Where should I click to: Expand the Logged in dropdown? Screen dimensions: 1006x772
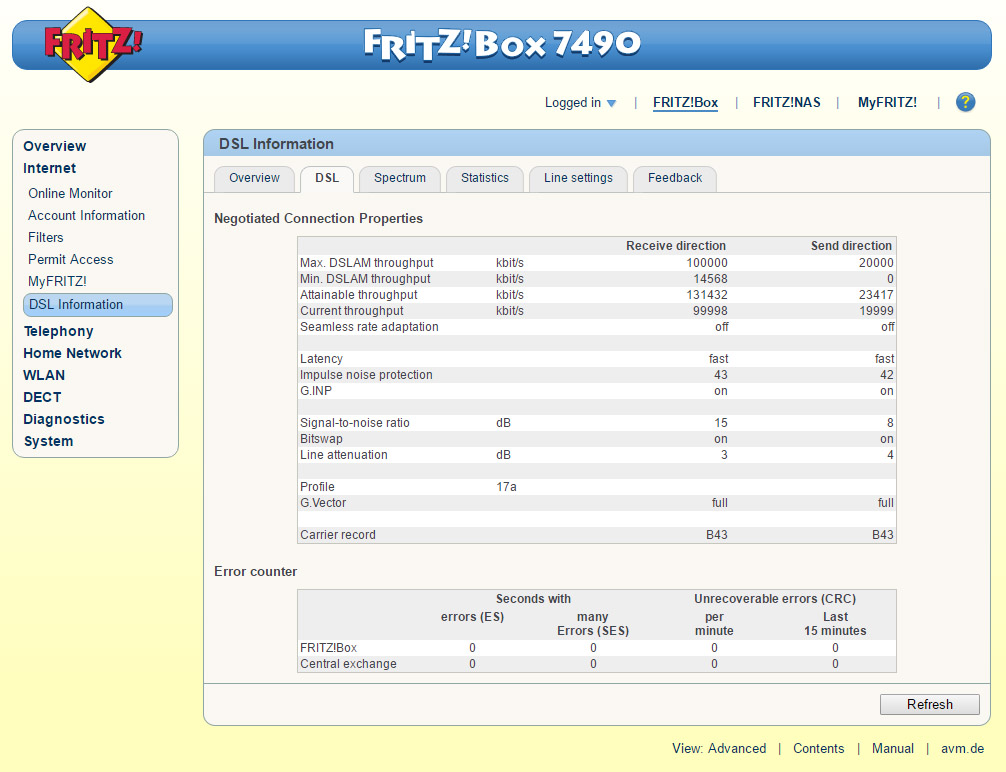[580, 103]
